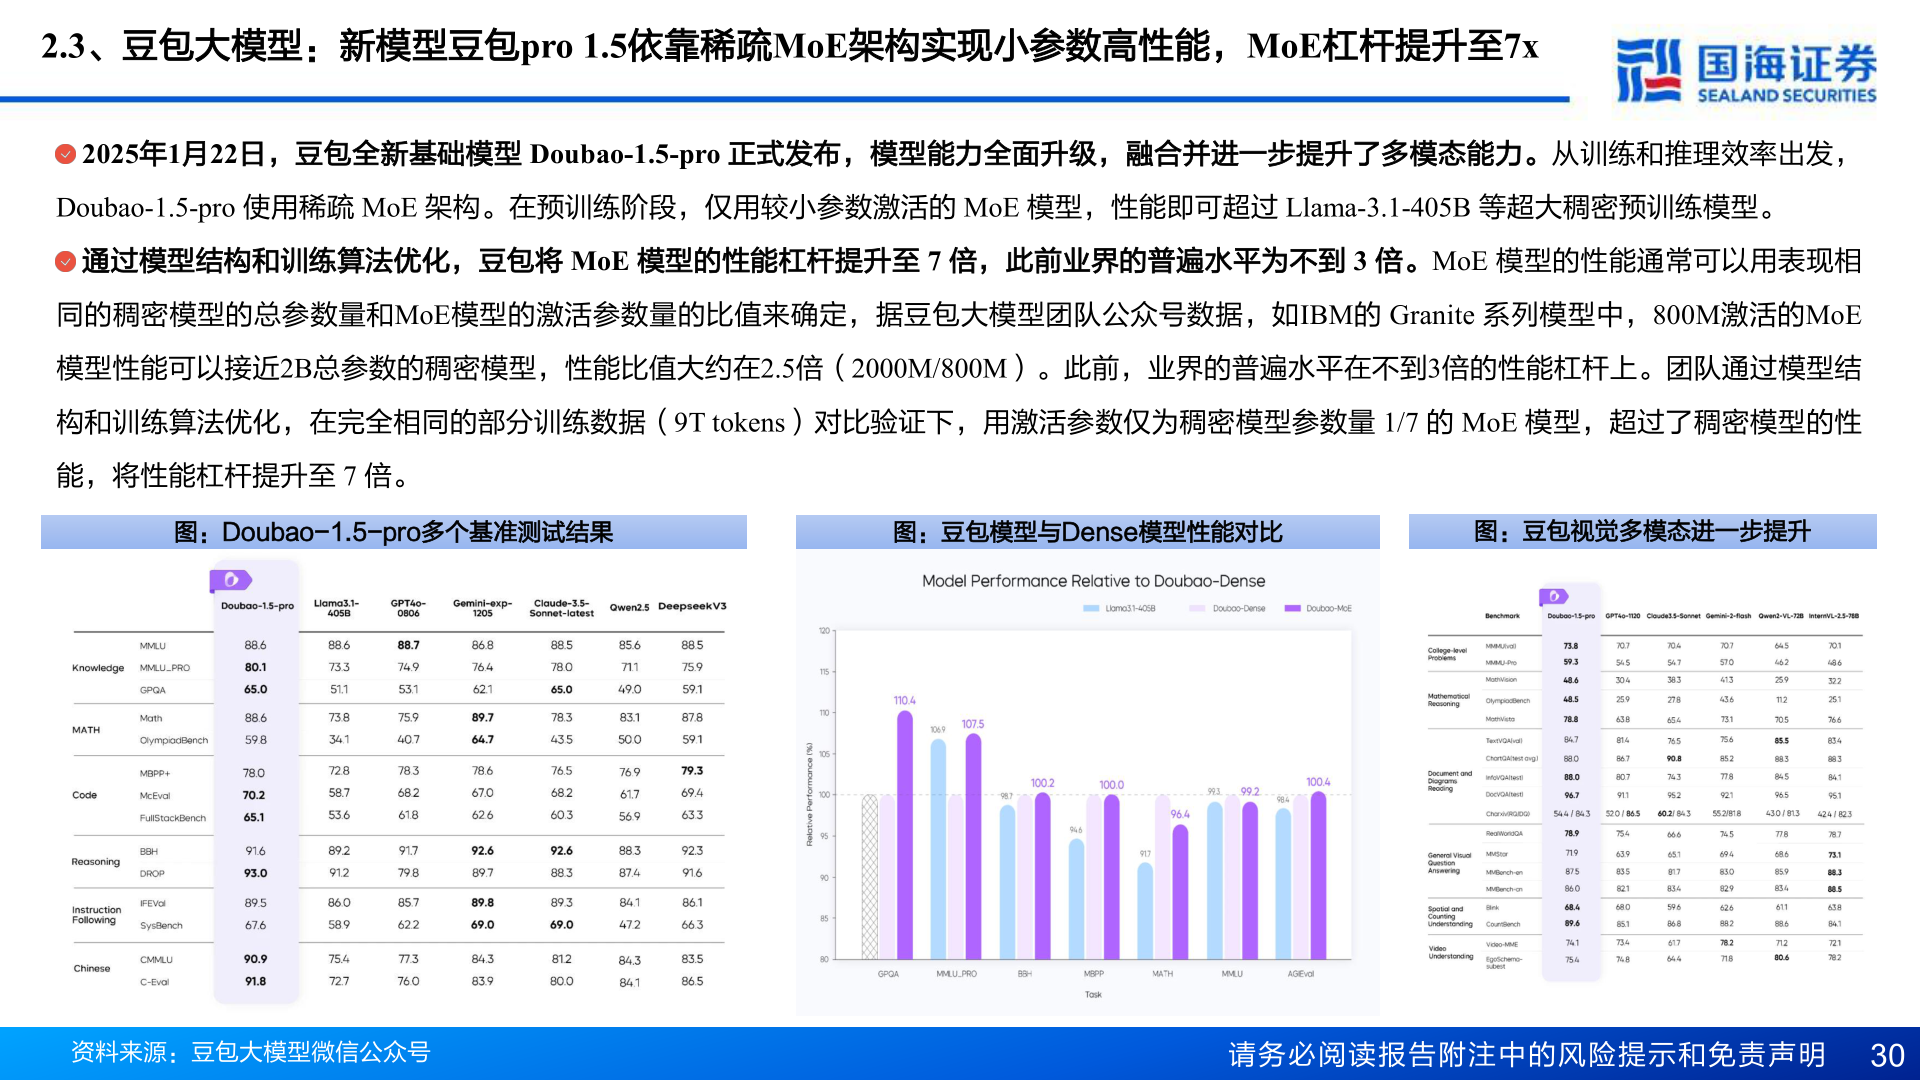Click the C-Eval row label
This screenshot has height=1080, width=1920.
tap(154, 982)
